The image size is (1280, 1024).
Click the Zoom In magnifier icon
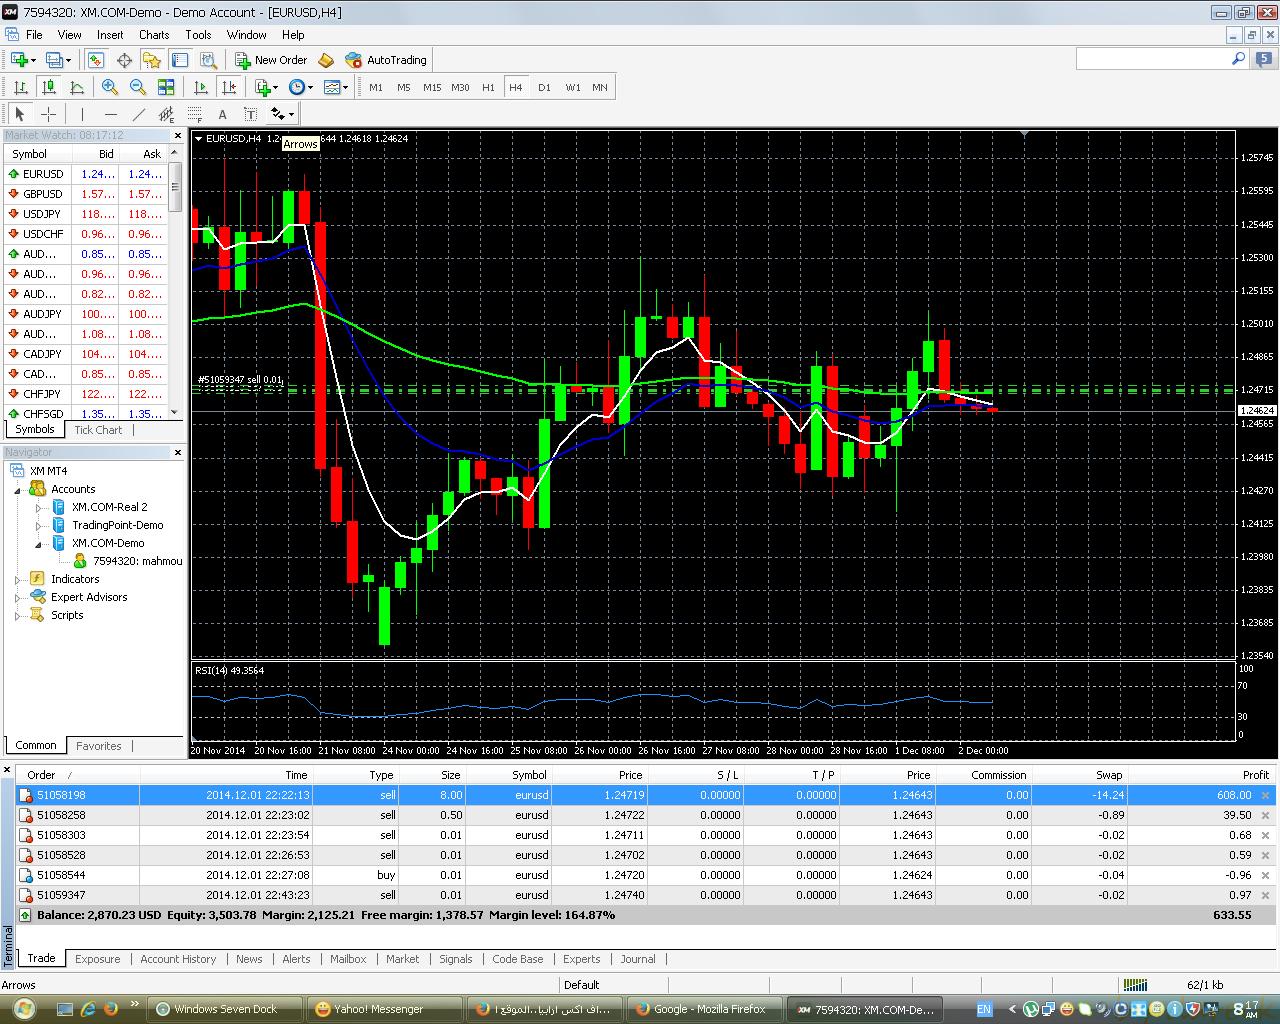tap(110, 87)
